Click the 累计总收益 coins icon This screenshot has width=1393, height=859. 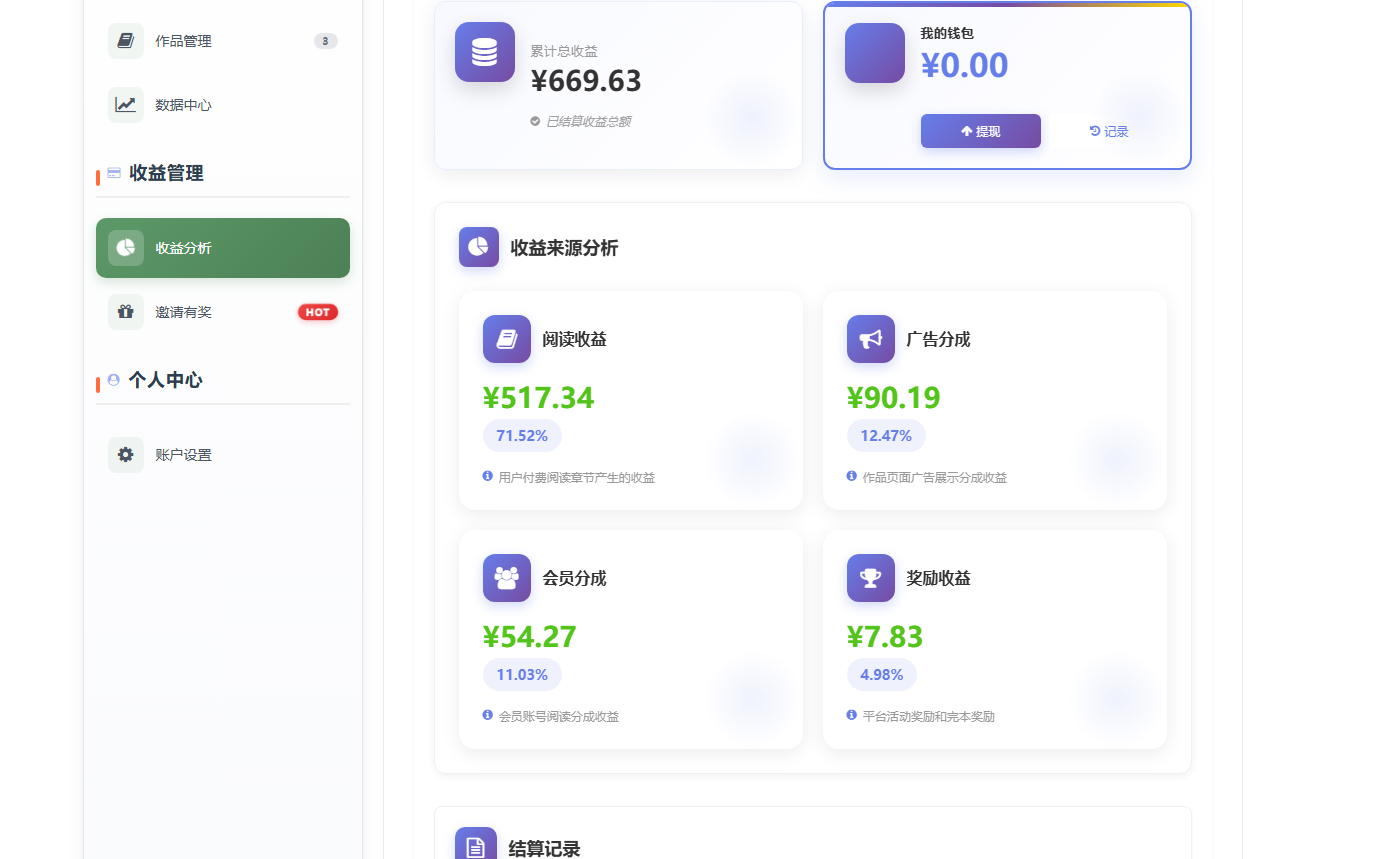pos(484,52)
